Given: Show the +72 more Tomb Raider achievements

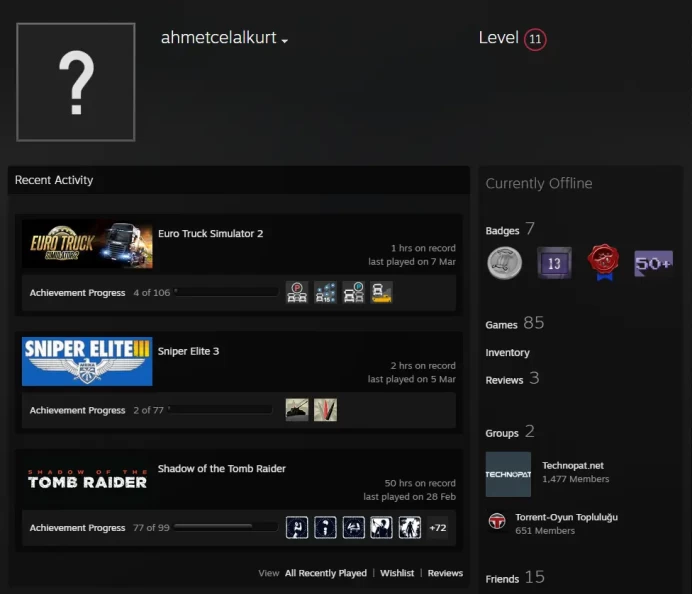Looking at the screenshot, I should coord(437,528).
